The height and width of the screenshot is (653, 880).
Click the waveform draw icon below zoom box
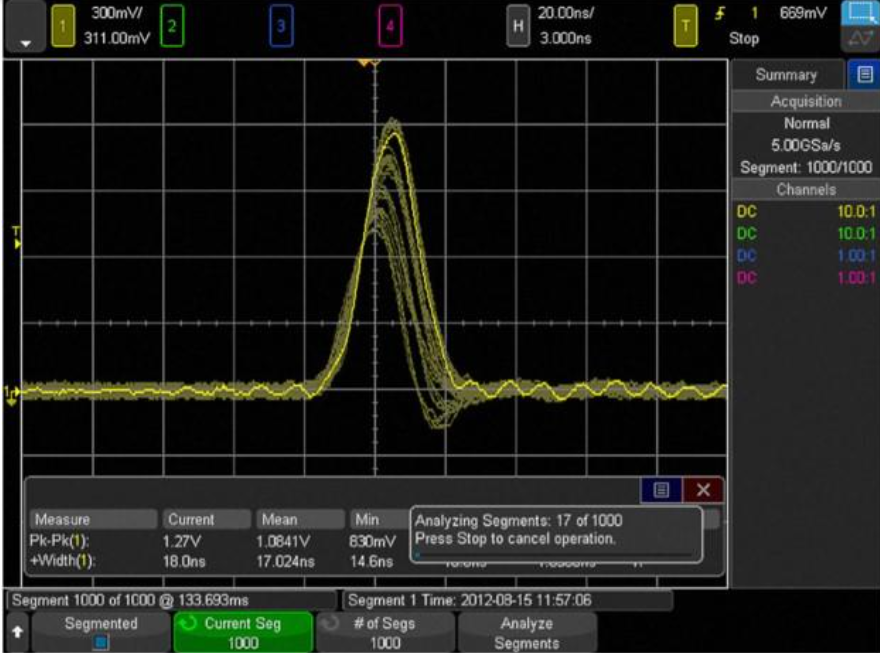[x=859, y=39]
